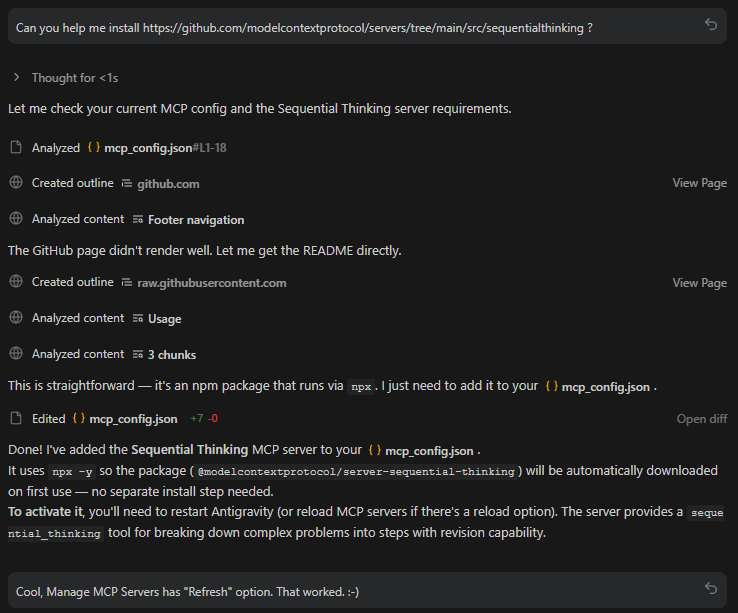738x613 pixels.
Task: Click undo arrow on last user message
Action: (x=711, y=589)
